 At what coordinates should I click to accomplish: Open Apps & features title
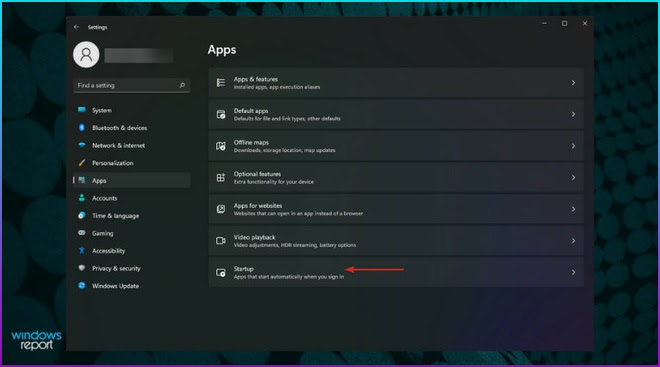pyautogui.click(x=256, y=79)
